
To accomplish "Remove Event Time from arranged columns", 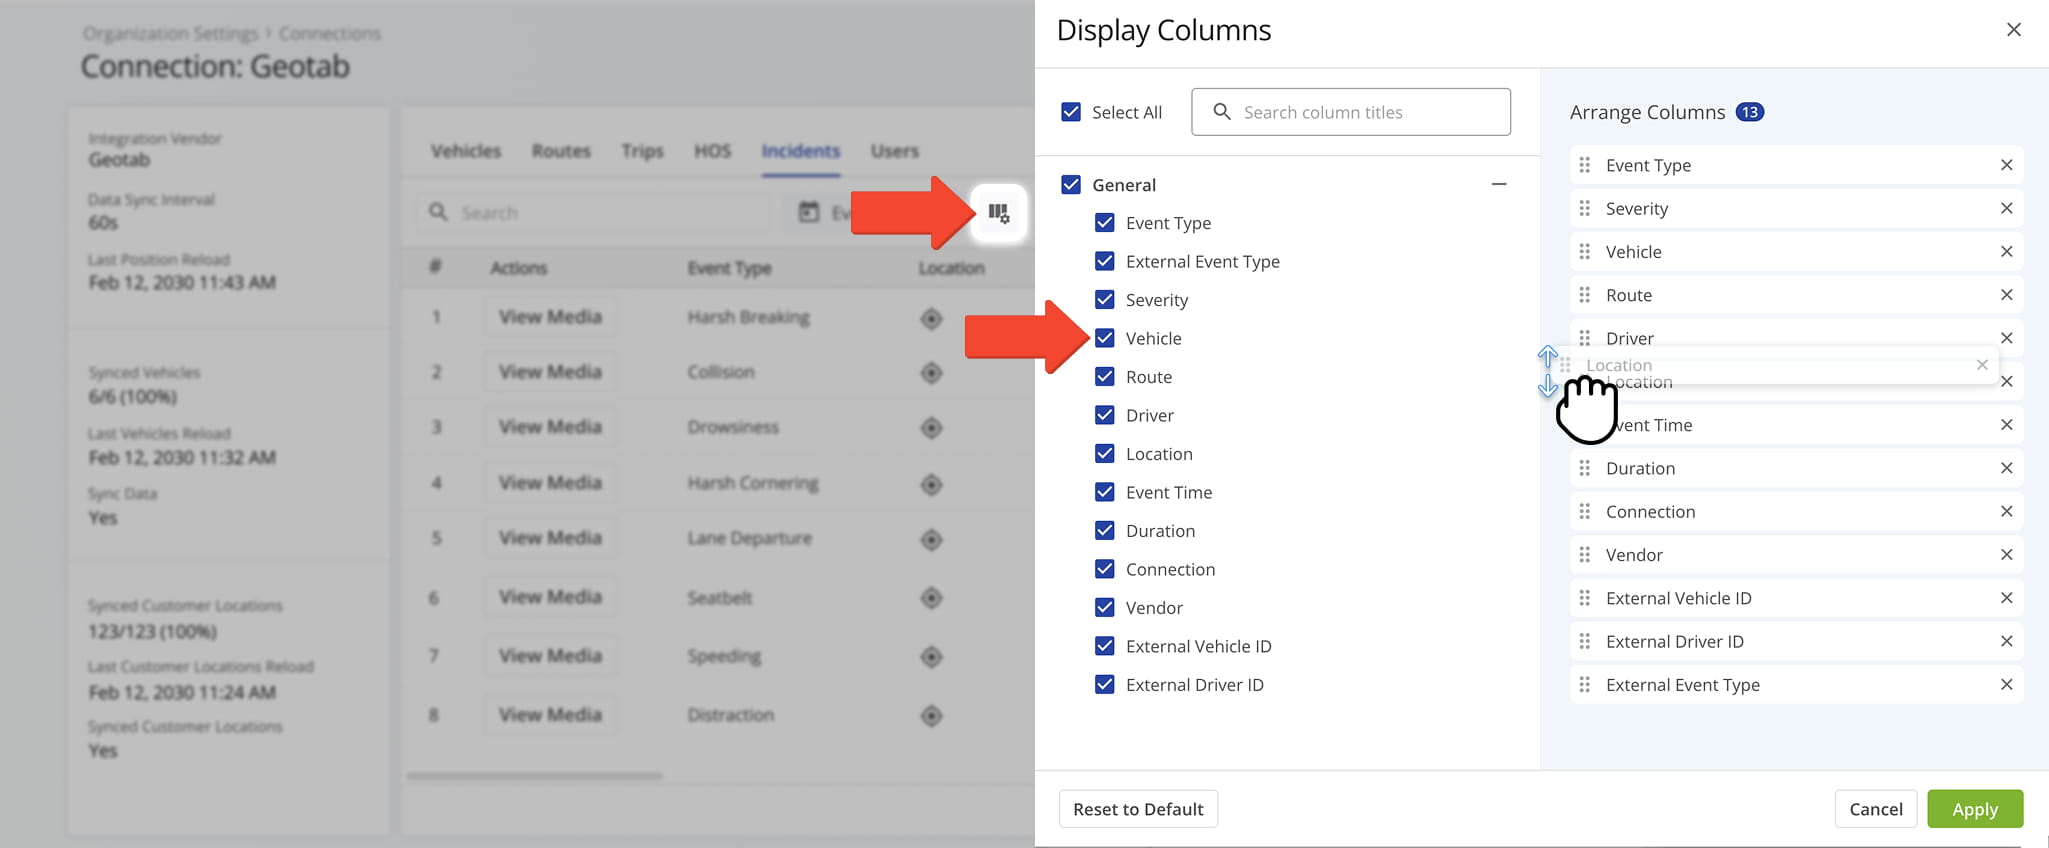I will tap(2006, 425).
